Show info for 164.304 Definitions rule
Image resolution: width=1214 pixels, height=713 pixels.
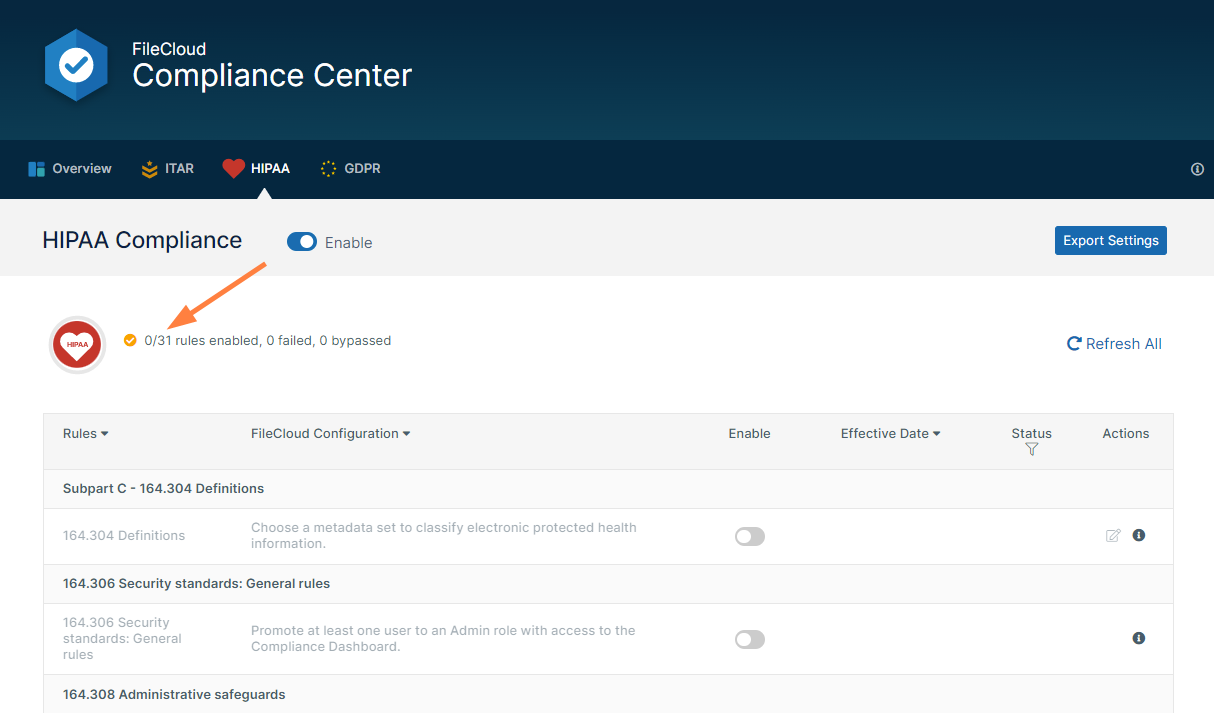click(1138, 535)
